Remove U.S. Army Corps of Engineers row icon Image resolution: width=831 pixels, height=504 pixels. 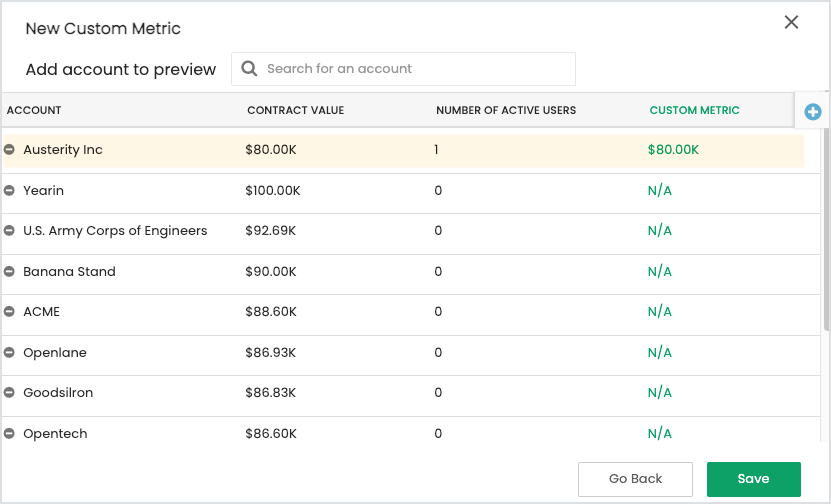coord(9,231)
